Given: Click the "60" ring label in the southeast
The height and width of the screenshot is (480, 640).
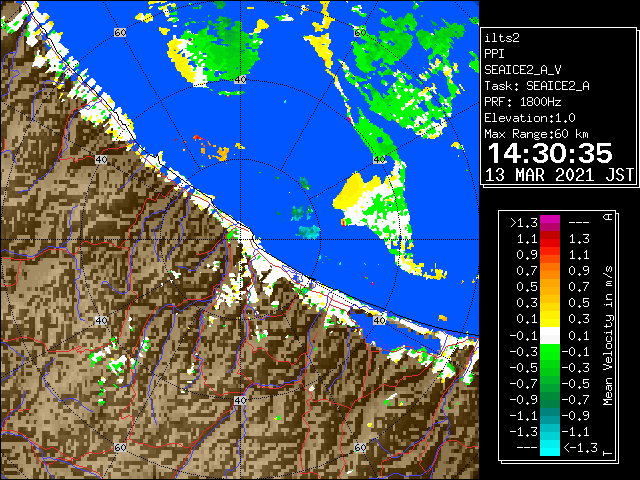Looking at the screenshot, I should [360, 447].
